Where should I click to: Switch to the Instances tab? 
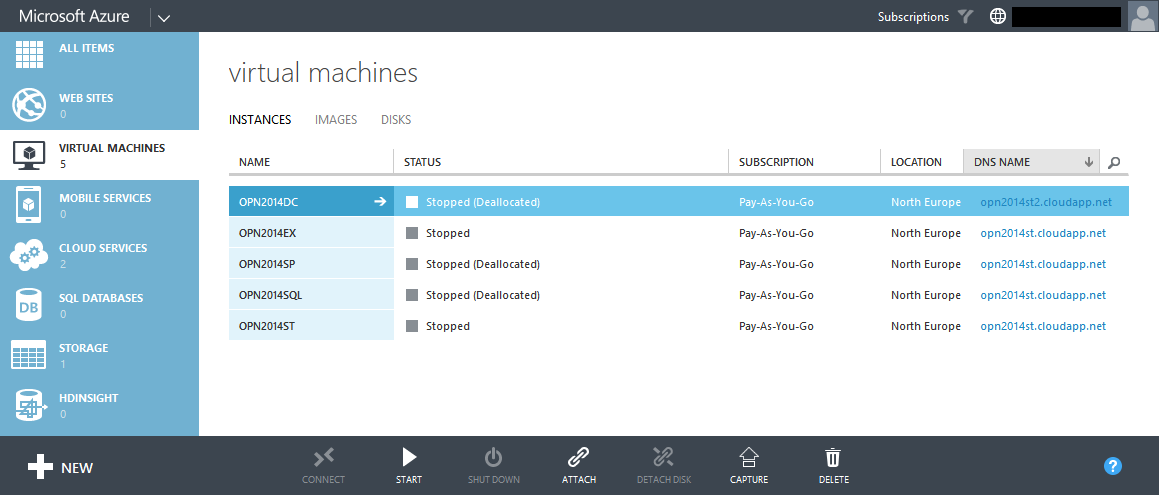260,120
